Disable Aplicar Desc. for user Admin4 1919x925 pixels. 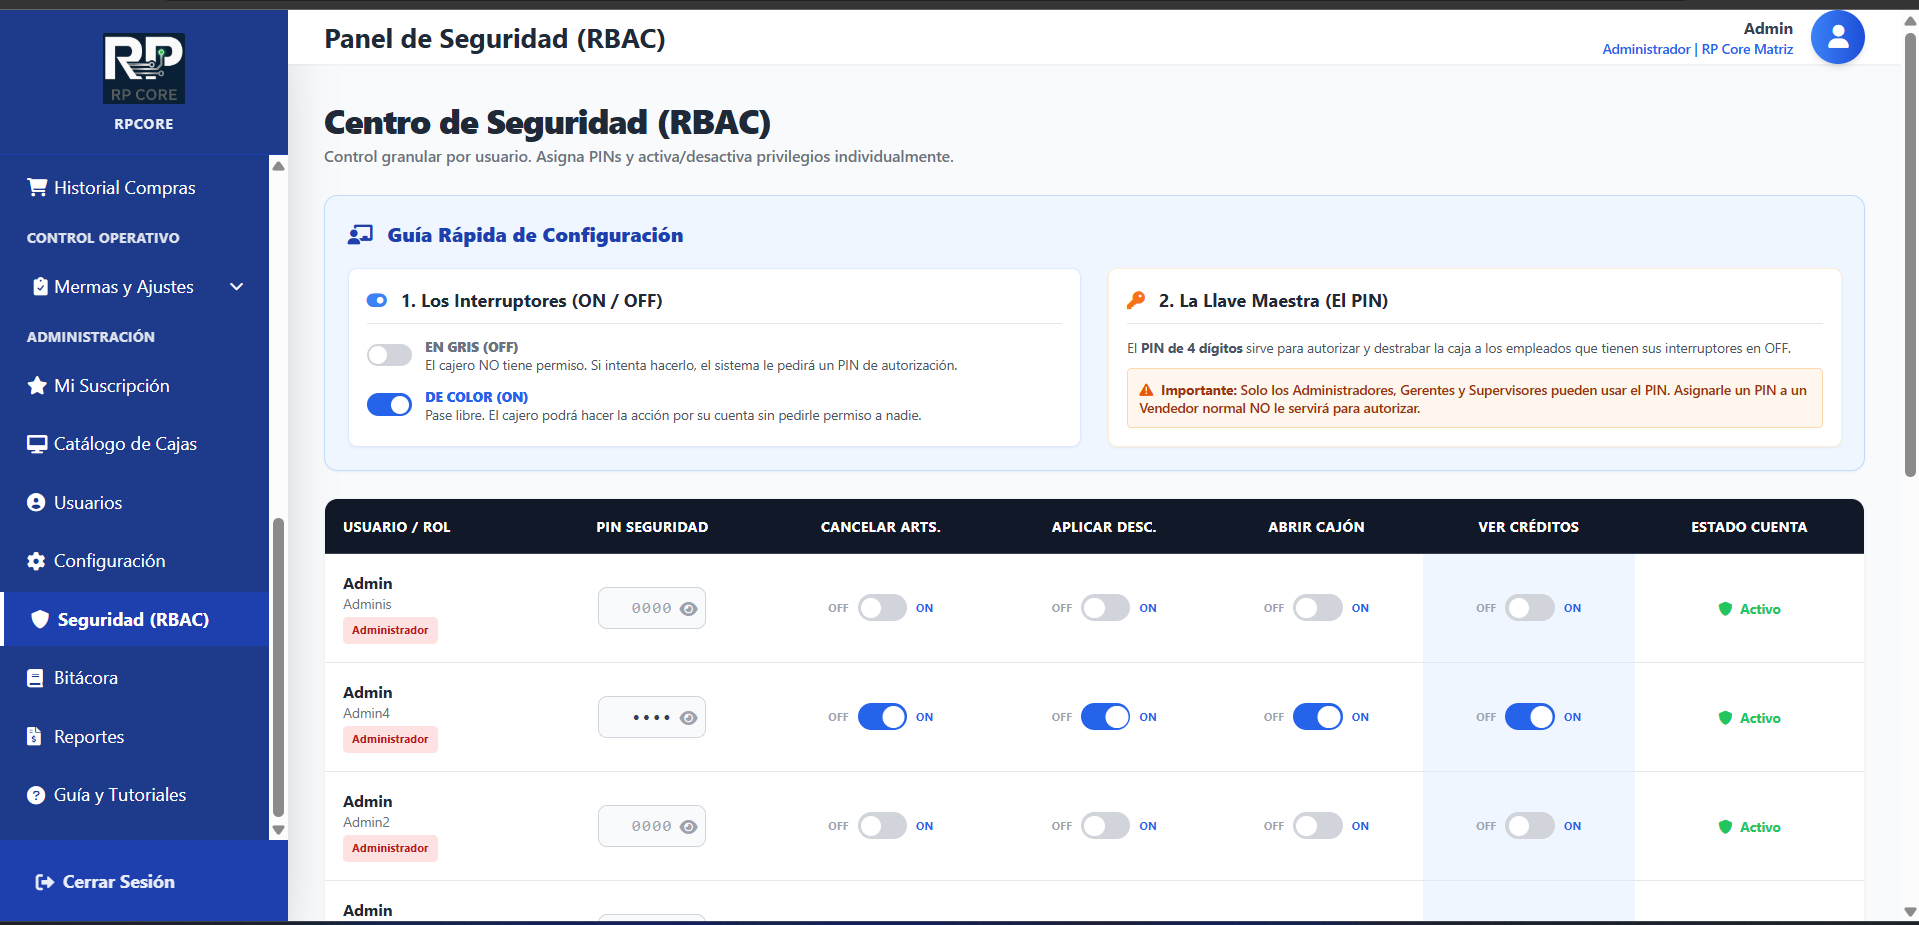(x=1105, y=717)
